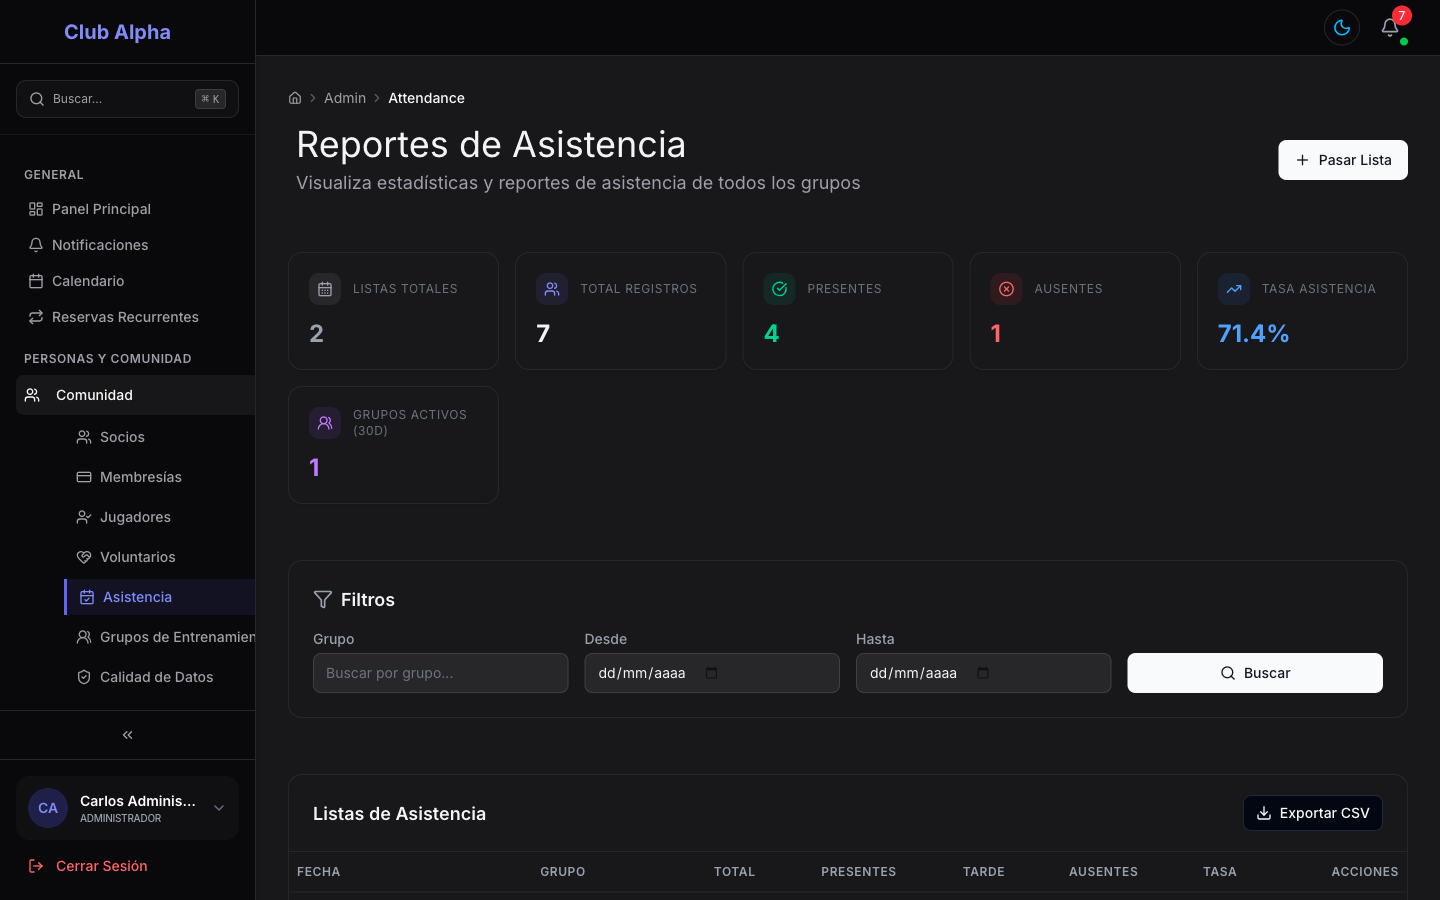Focus the sidebar Buscar search field

tap(127, 99)
